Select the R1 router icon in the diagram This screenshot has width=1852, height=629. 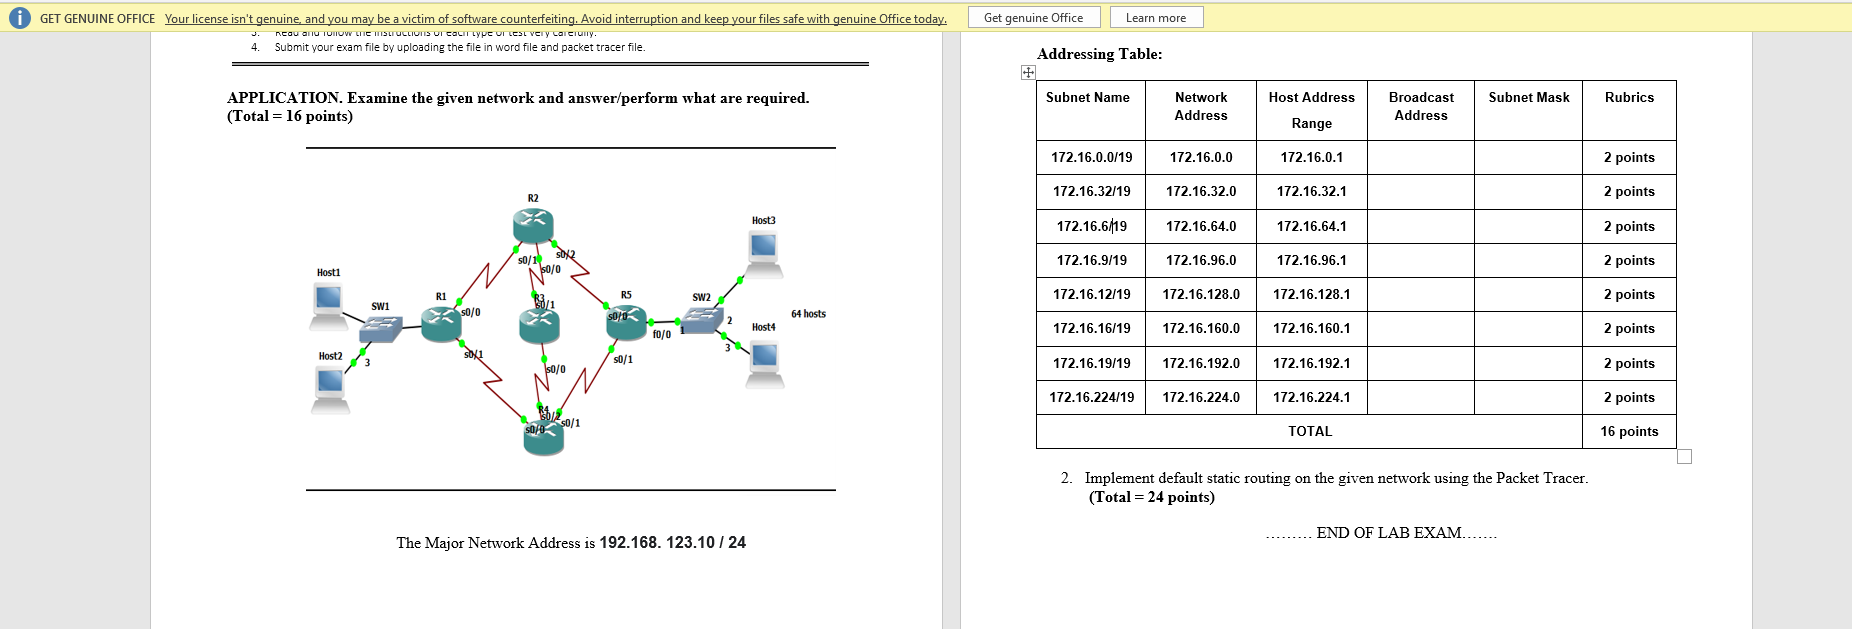click(x=441, y=323)
